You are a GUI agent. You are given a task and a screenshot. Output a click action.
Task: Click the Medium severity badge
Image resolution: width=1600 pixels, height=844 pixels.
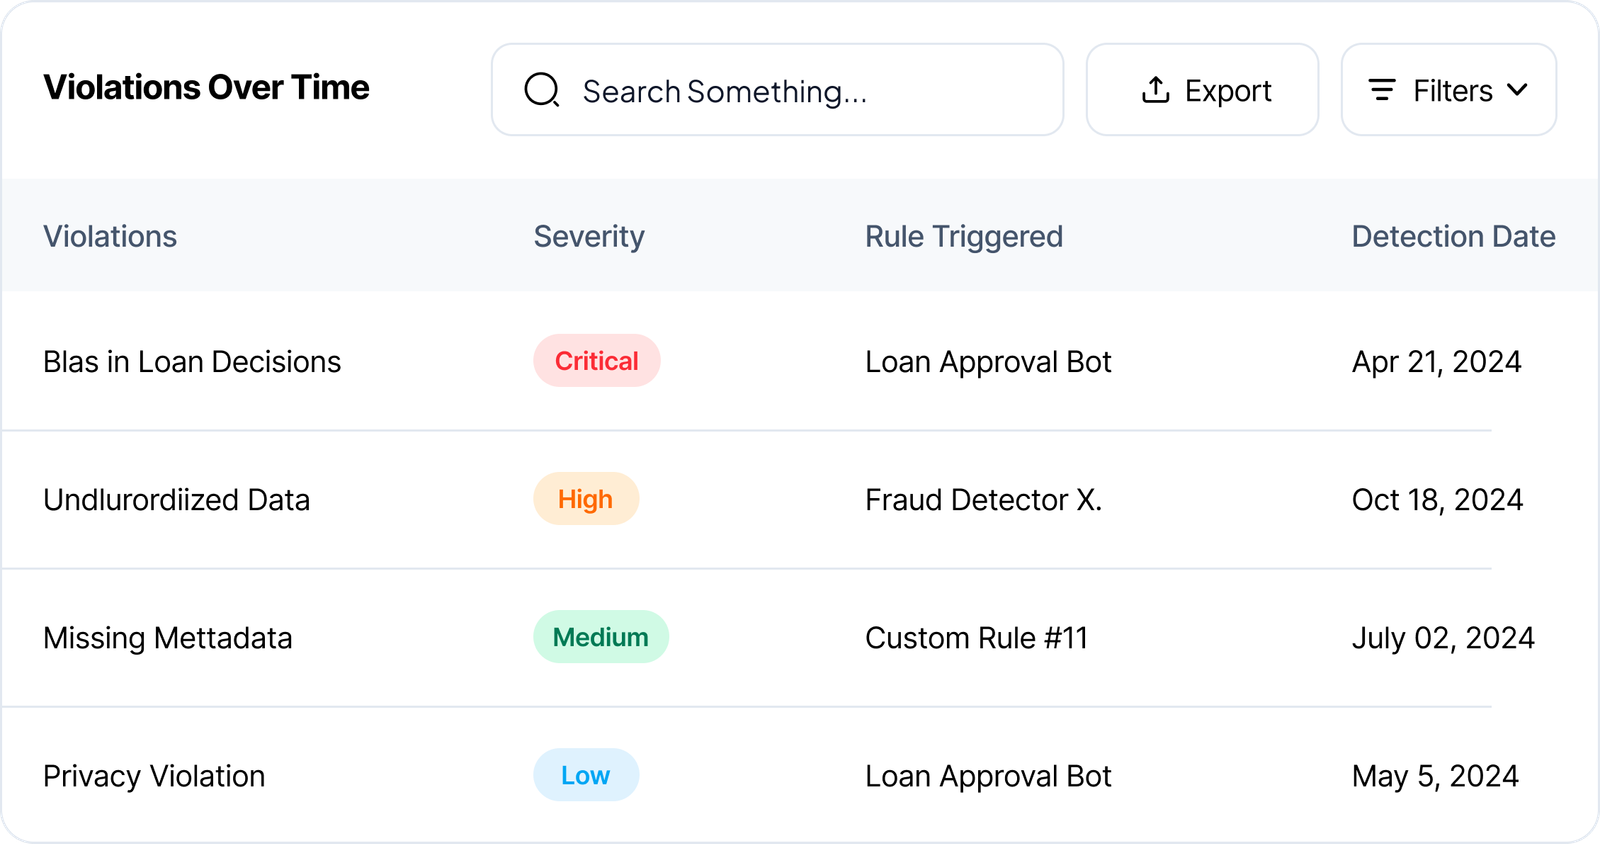(600, 637)
